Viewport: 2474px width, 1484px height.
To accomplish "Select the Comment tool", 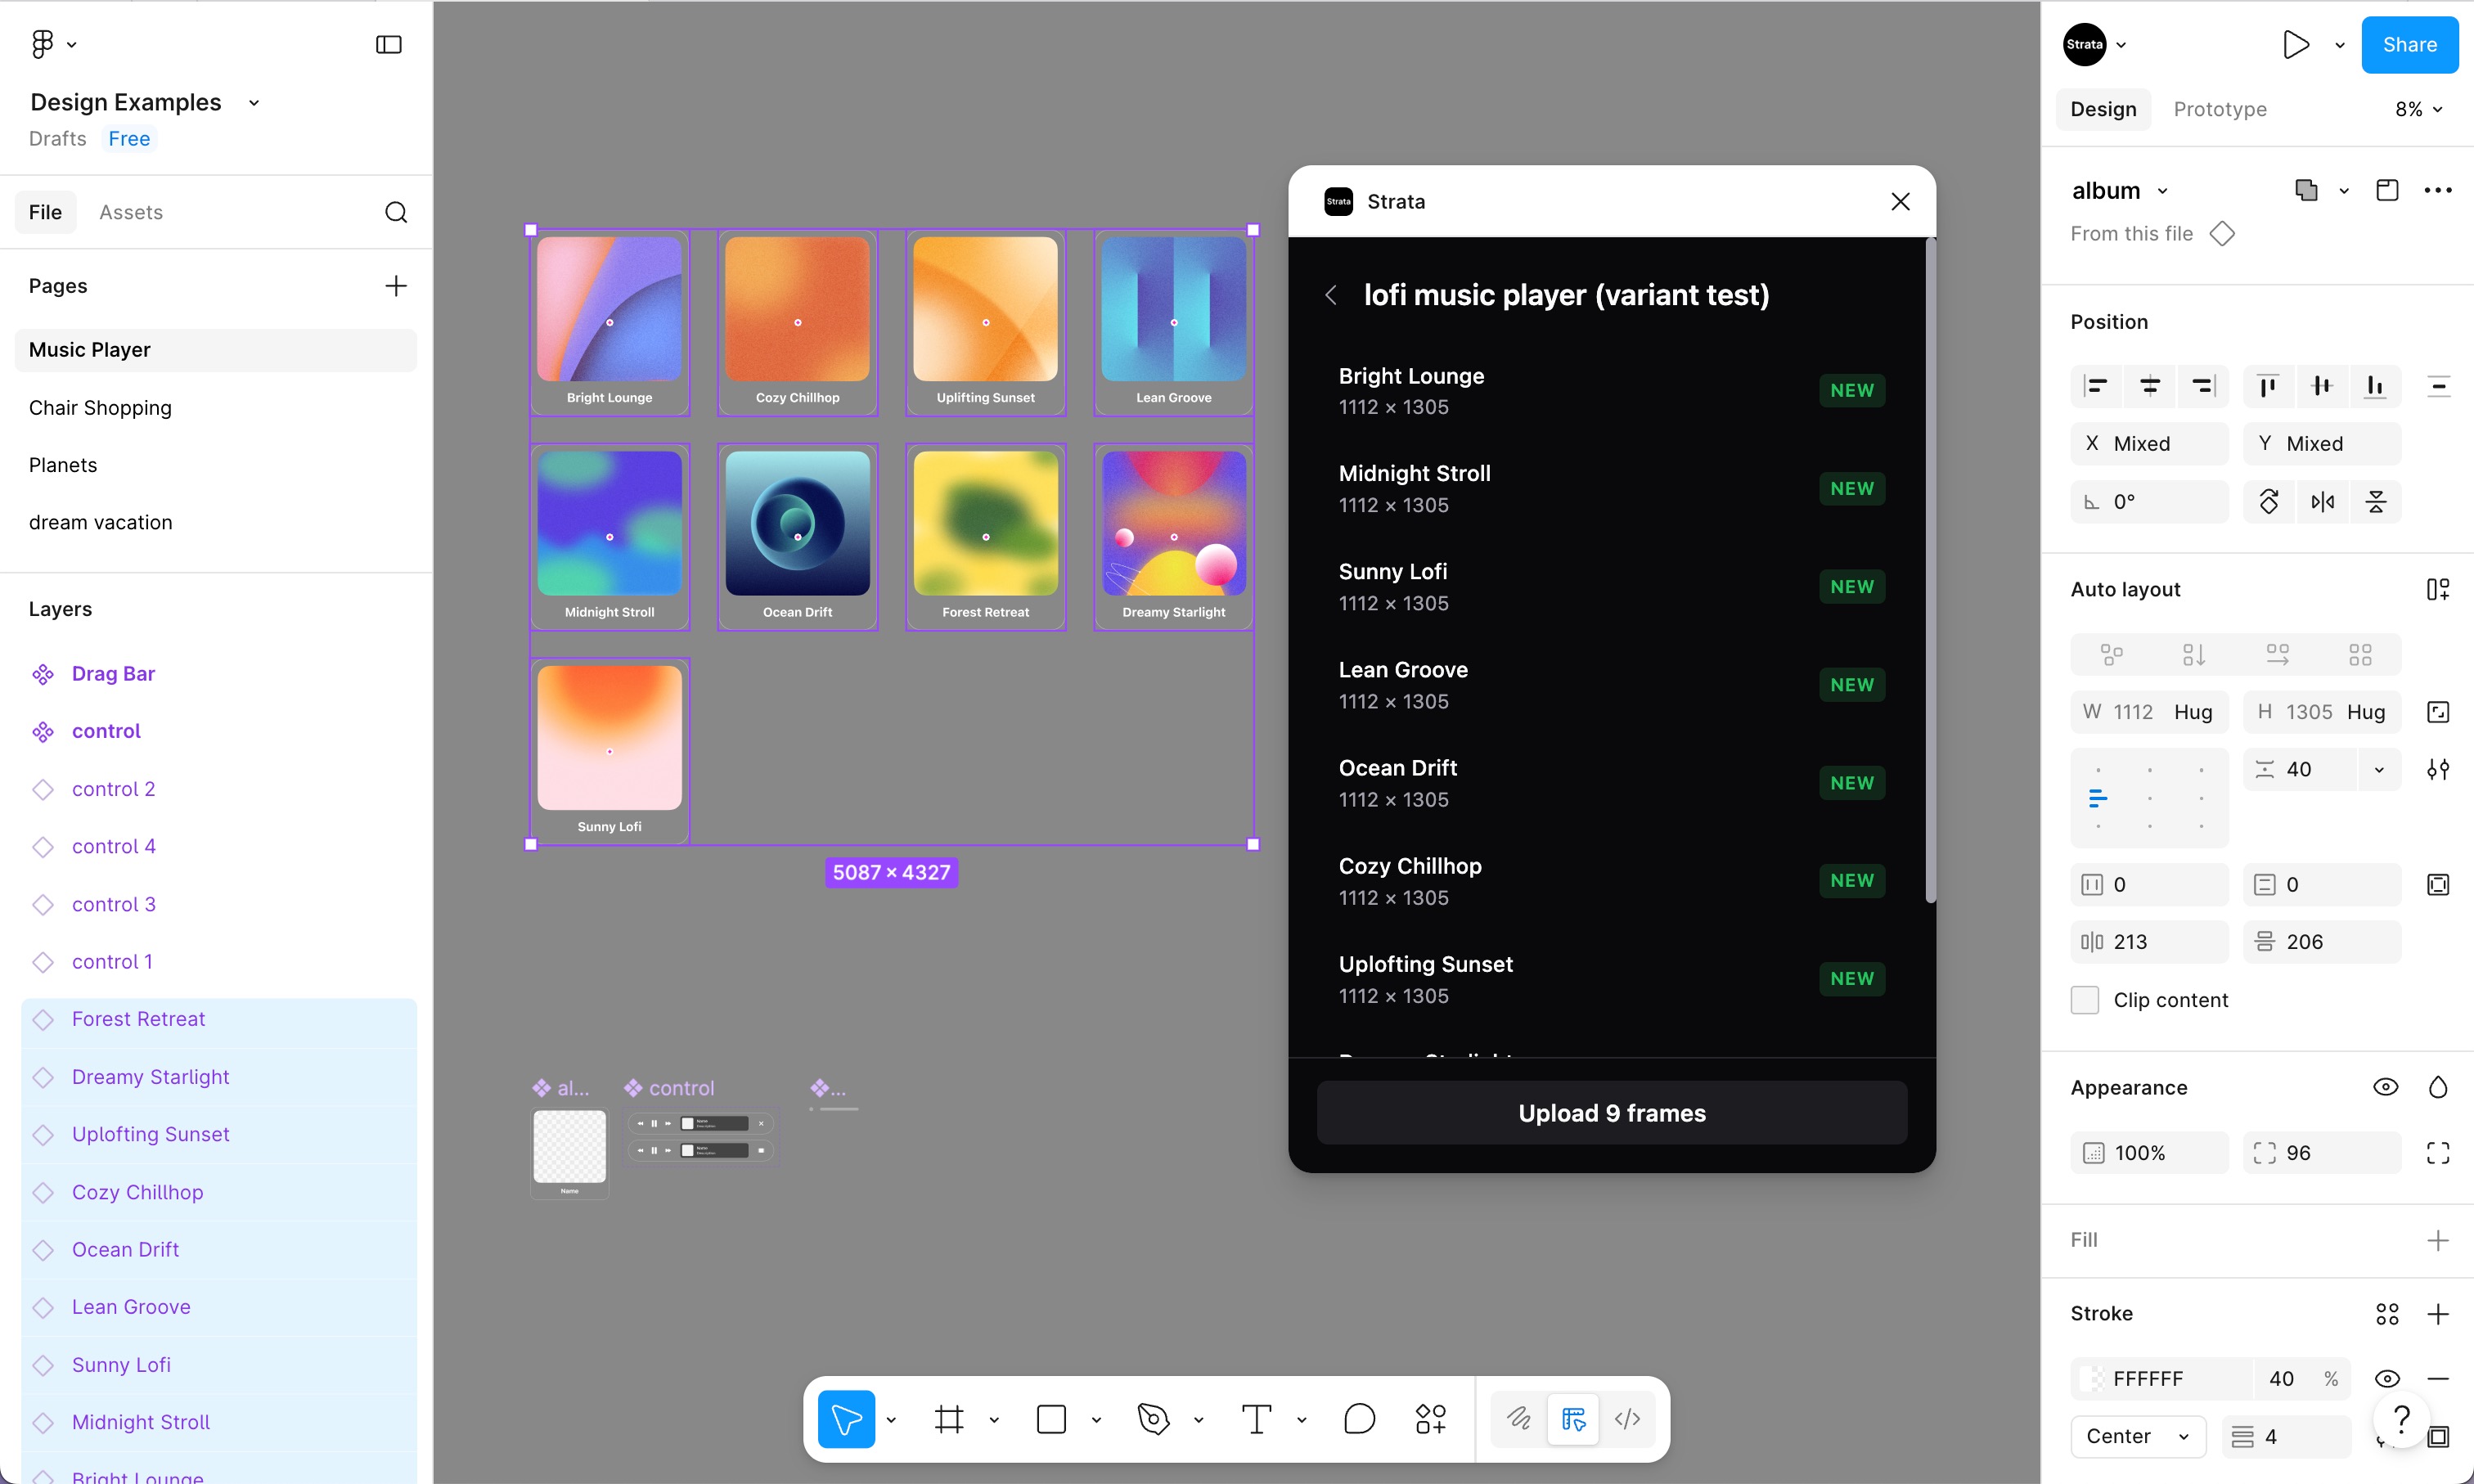I will [x=1359, y=1419].
